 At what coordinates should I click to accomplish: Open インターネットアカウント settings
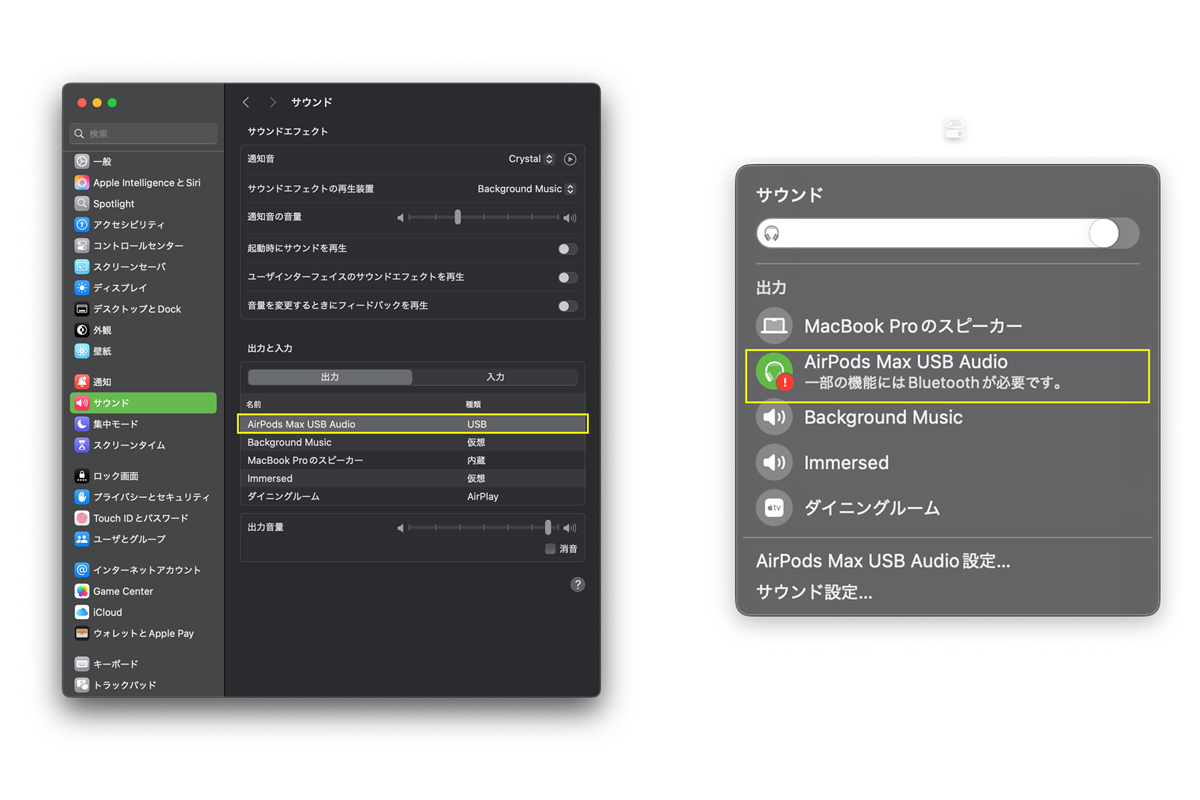[x=143, y=570]
